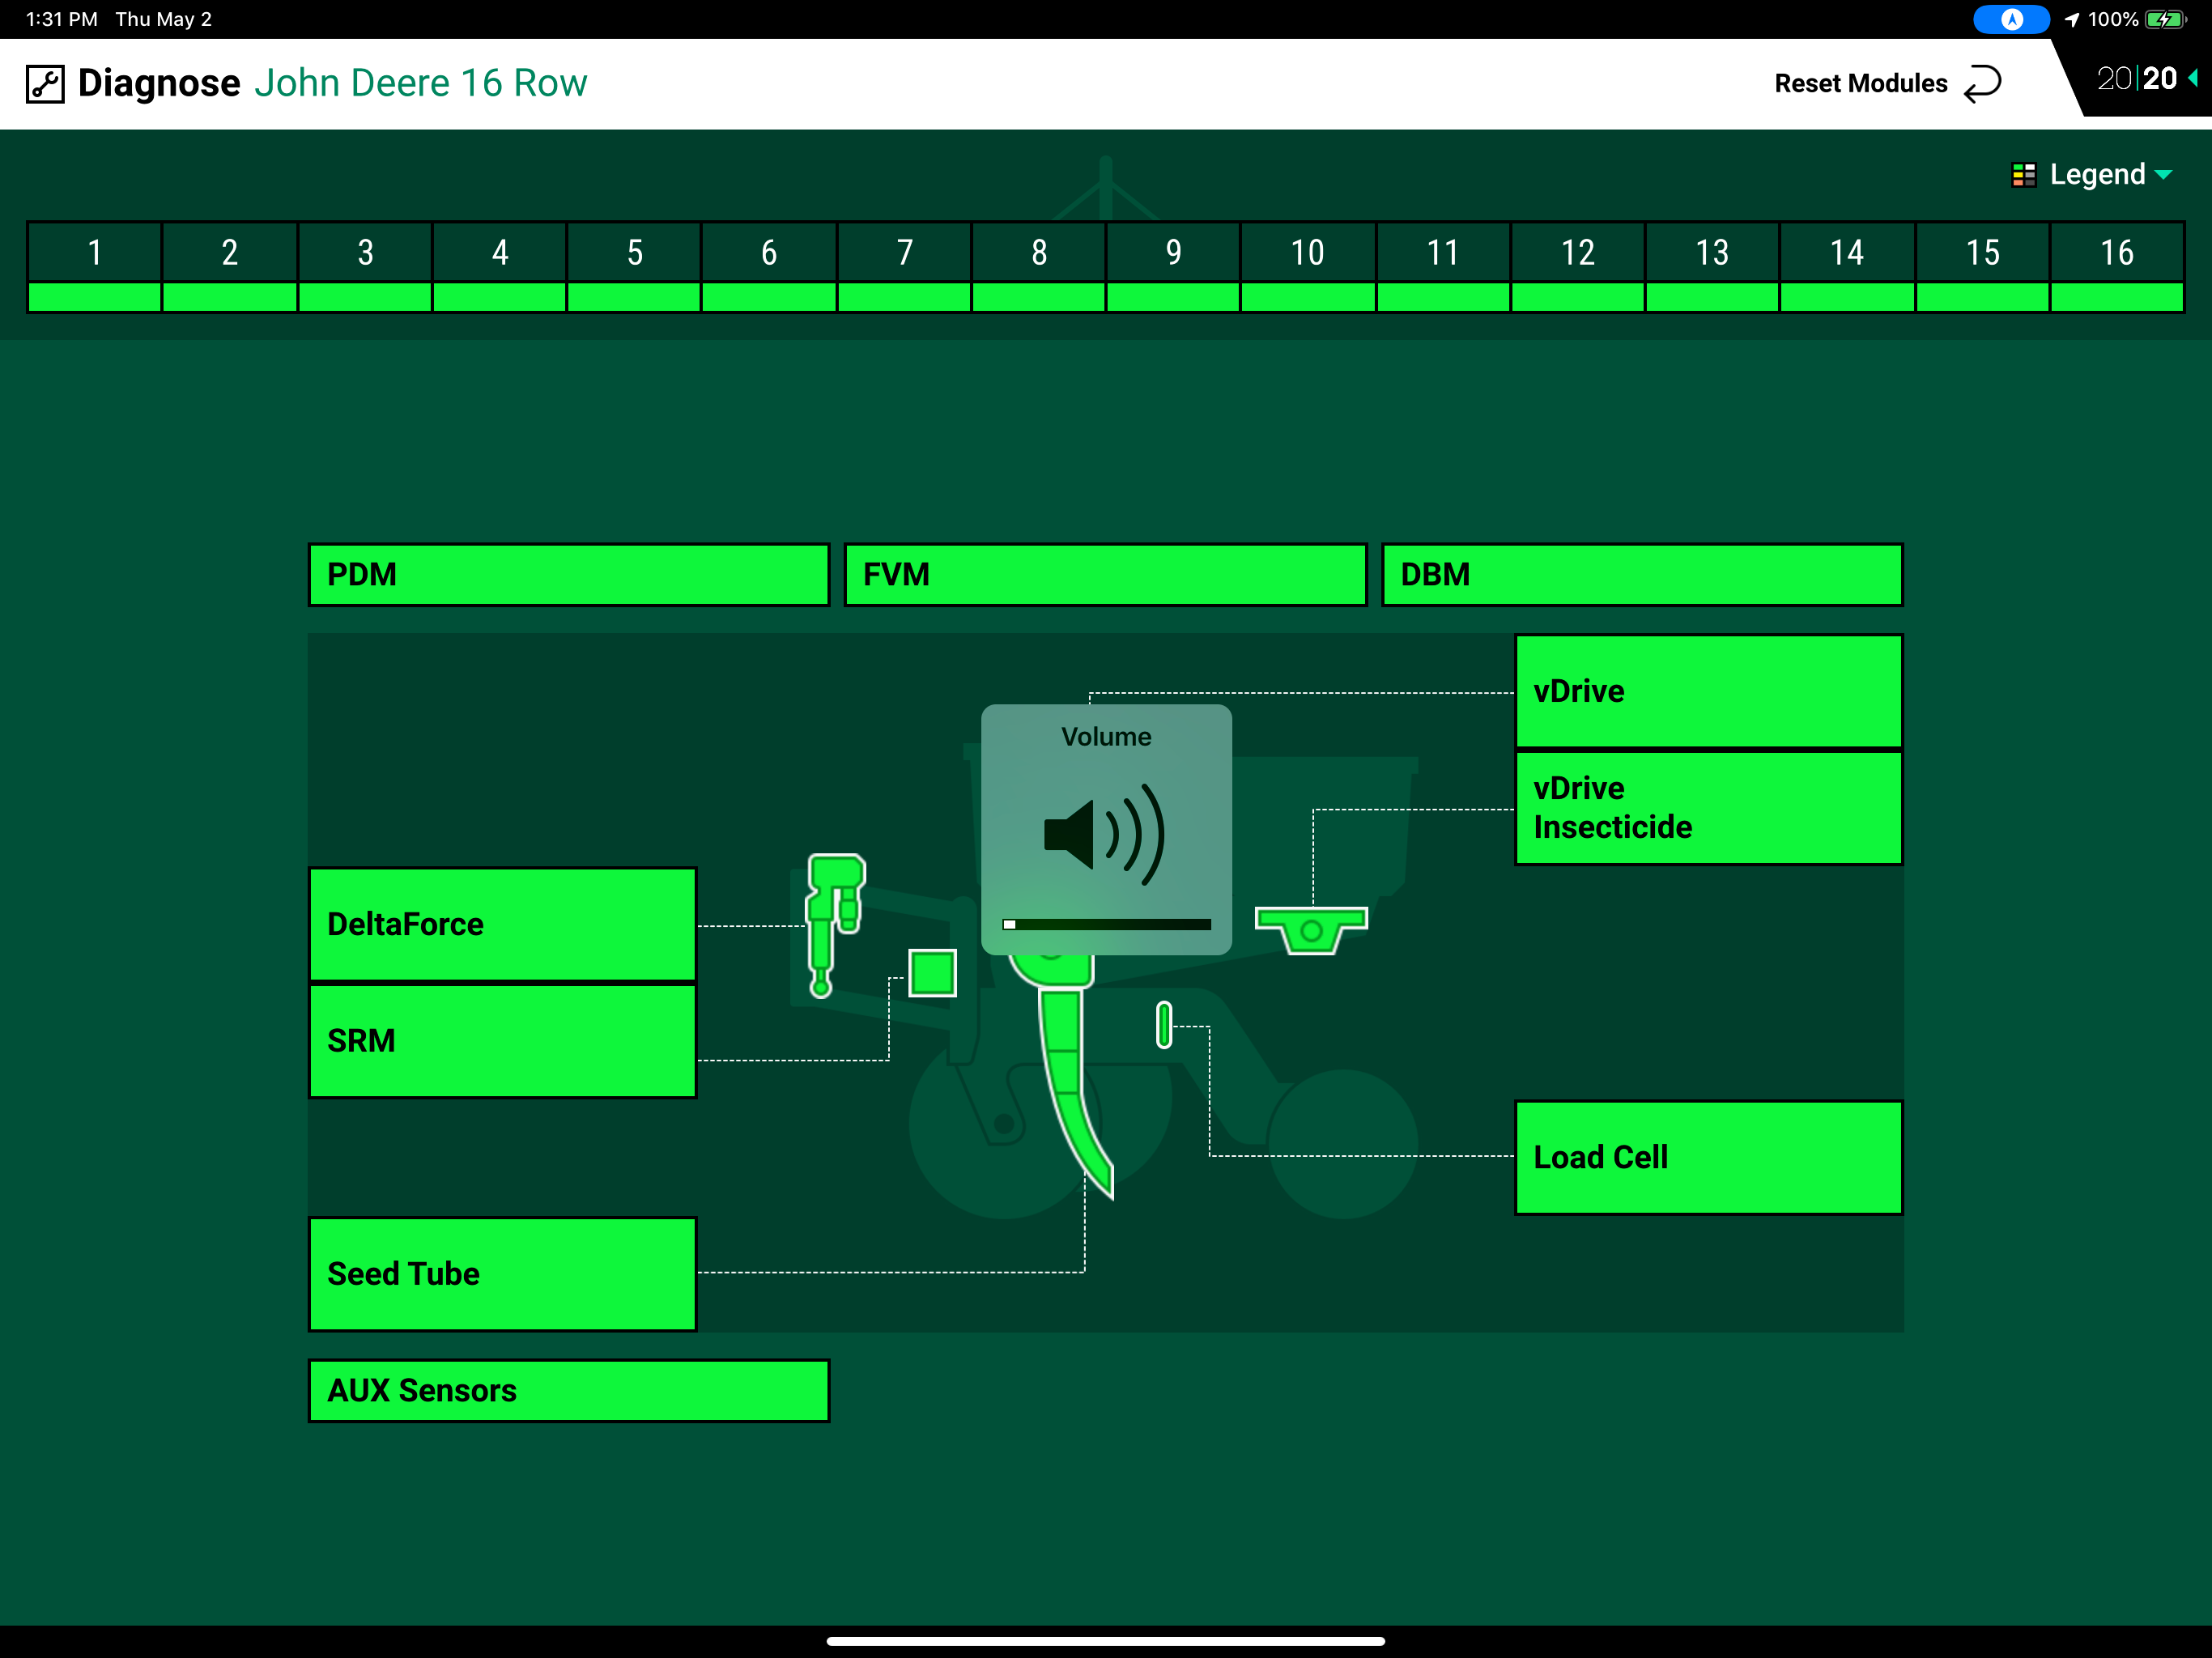
Task: Tap the Diagnose wrench icon
Action: pyautogui.click(x=45, y=84)
